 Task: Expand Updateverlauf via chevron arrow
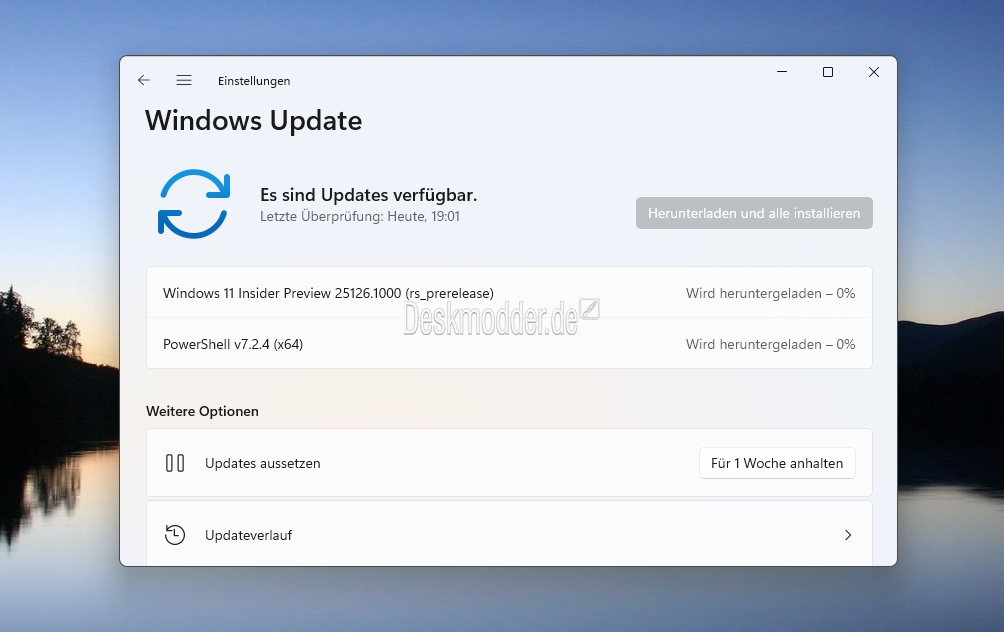click(x=848, y=535)
